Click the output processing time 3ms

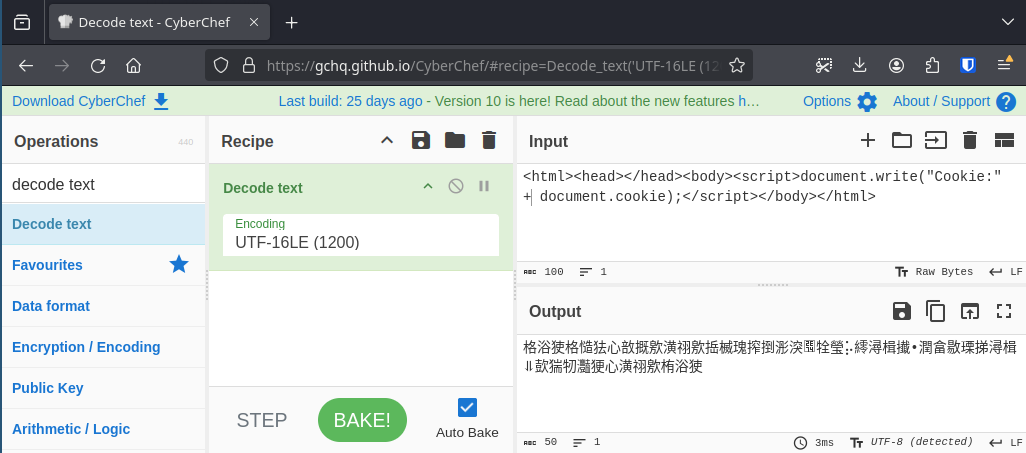point(814,443)
